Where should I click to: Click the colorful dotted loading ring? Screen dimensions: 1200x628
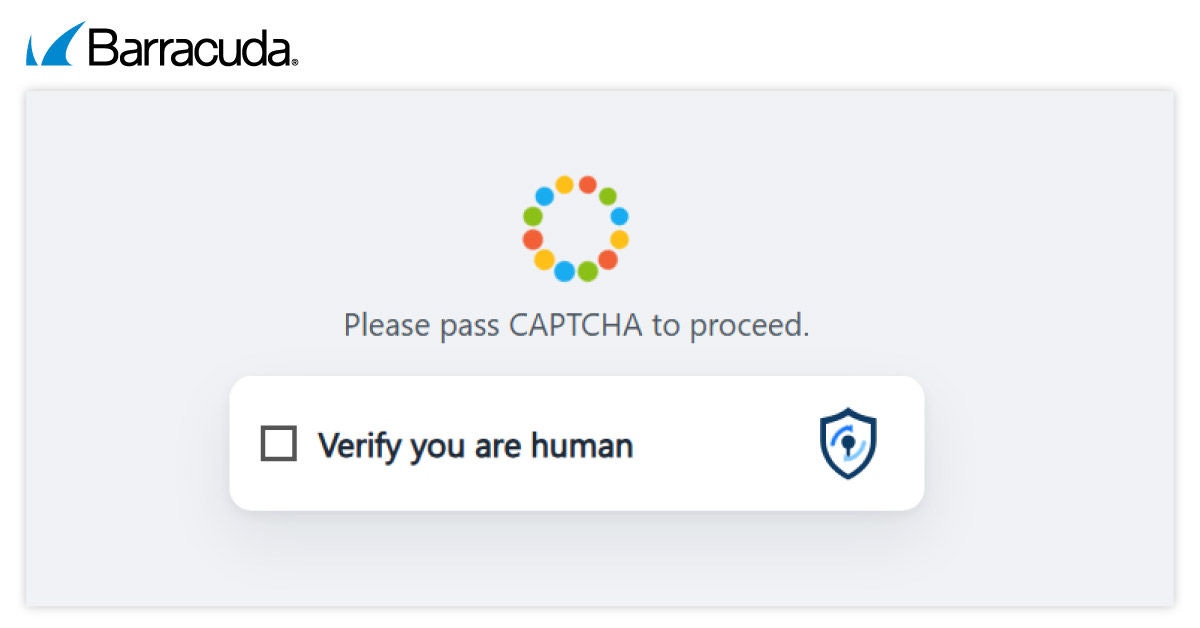coord(576,228)
